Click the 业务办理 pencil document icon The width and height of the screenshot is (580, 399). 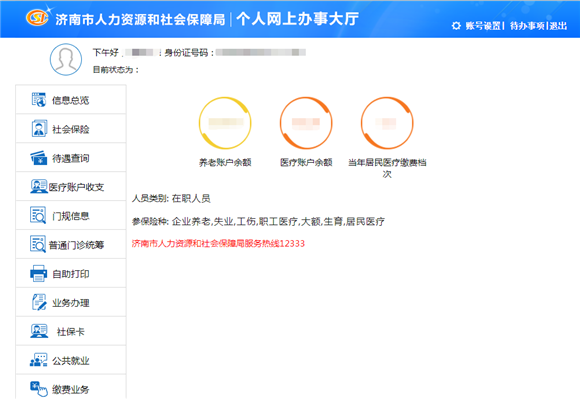click(x=39, y=302)
